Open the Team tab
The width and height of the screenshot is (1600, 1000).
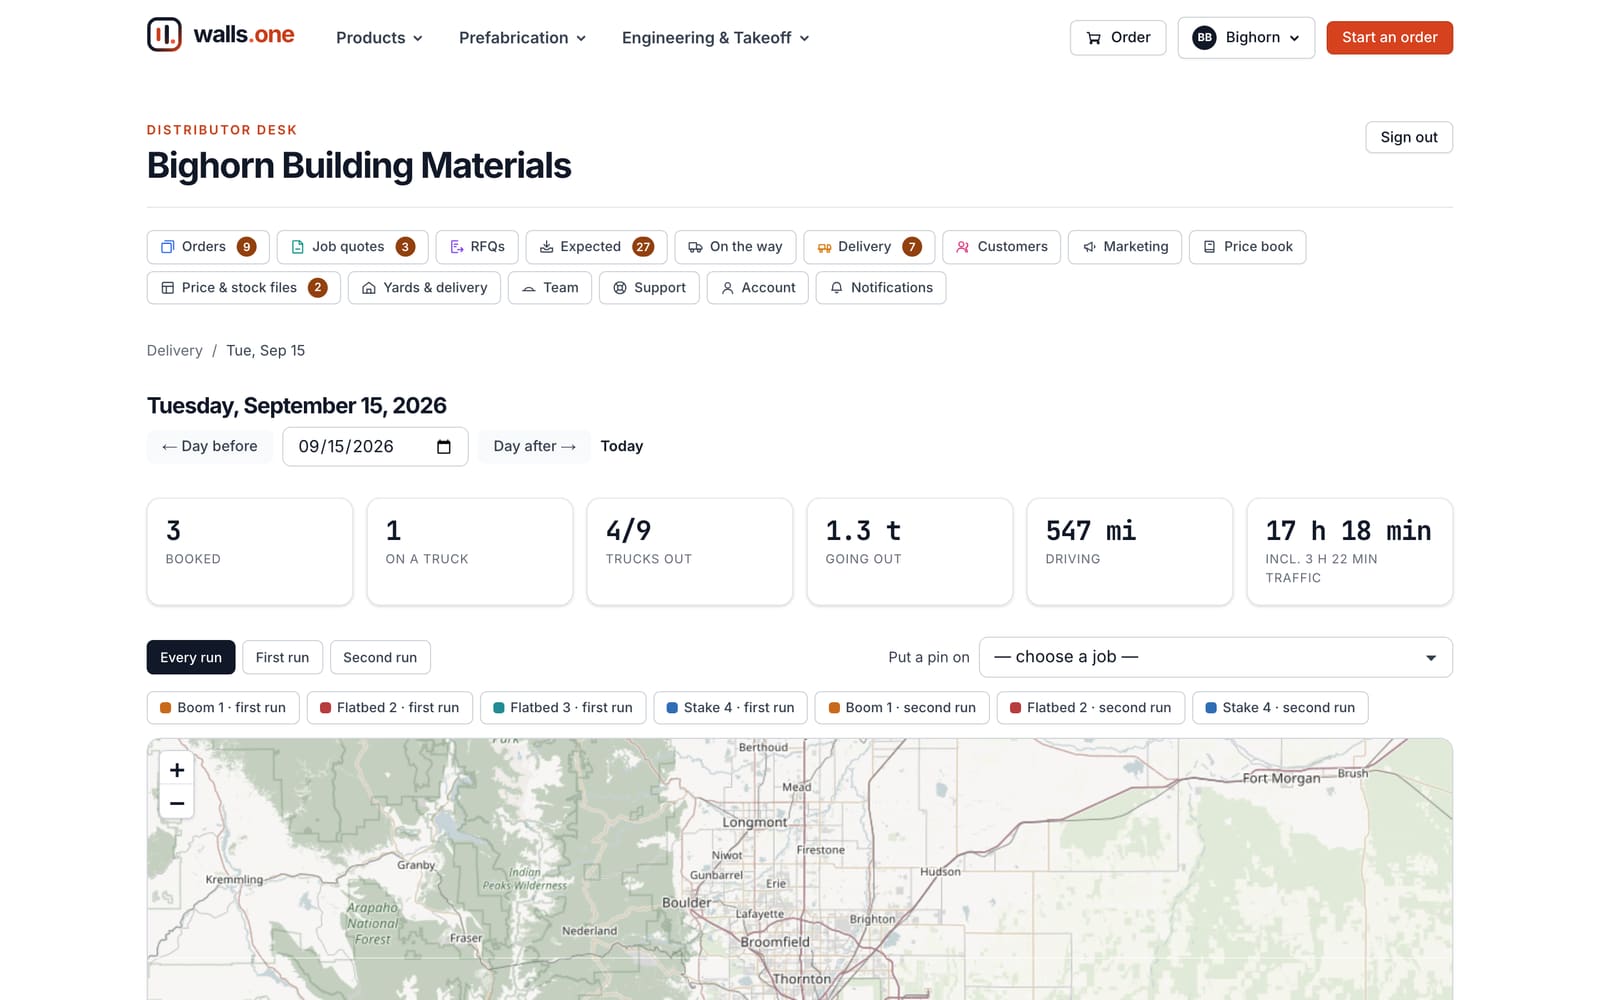pos(550,288)
